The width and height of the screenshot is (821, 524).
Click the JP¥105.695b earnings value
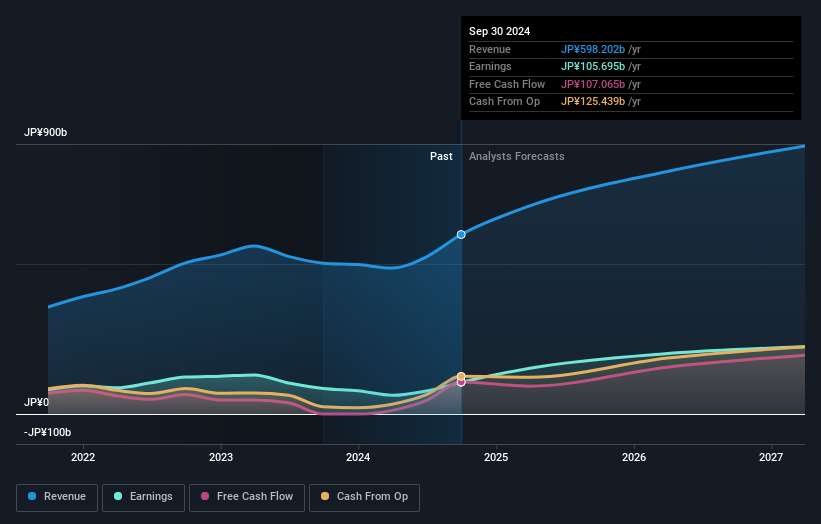(x=593, y=66)
